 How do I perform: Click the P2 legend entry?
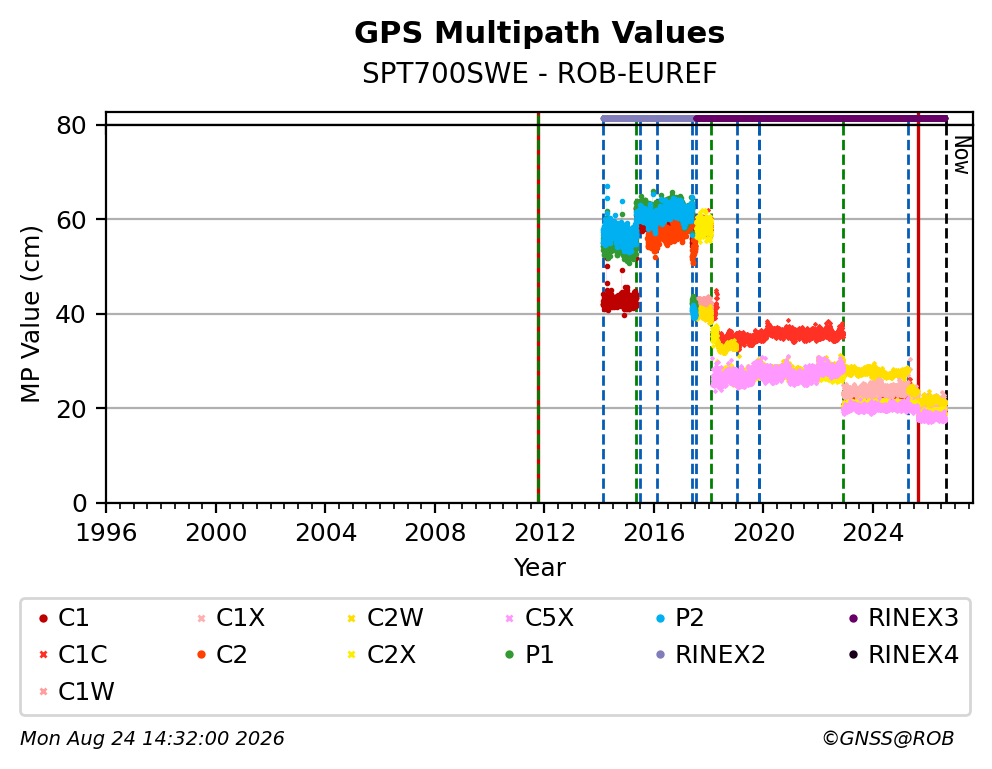[x=679, y=618]
